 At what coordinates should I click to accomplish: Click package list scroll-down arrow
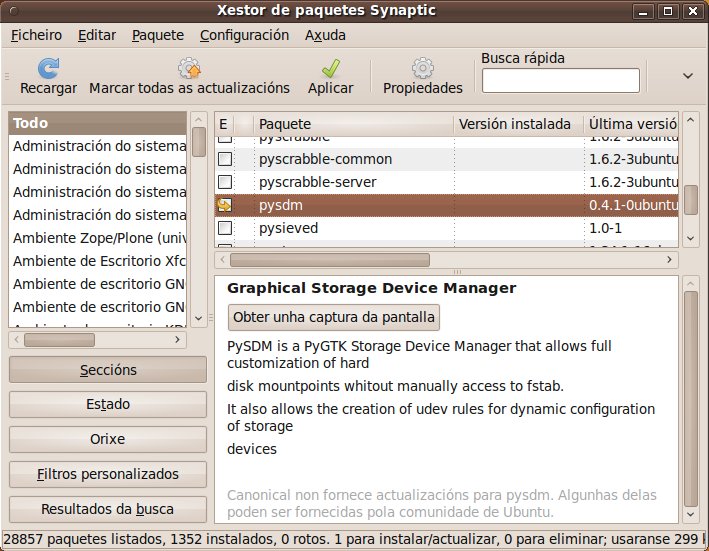(x=690, y=238)
